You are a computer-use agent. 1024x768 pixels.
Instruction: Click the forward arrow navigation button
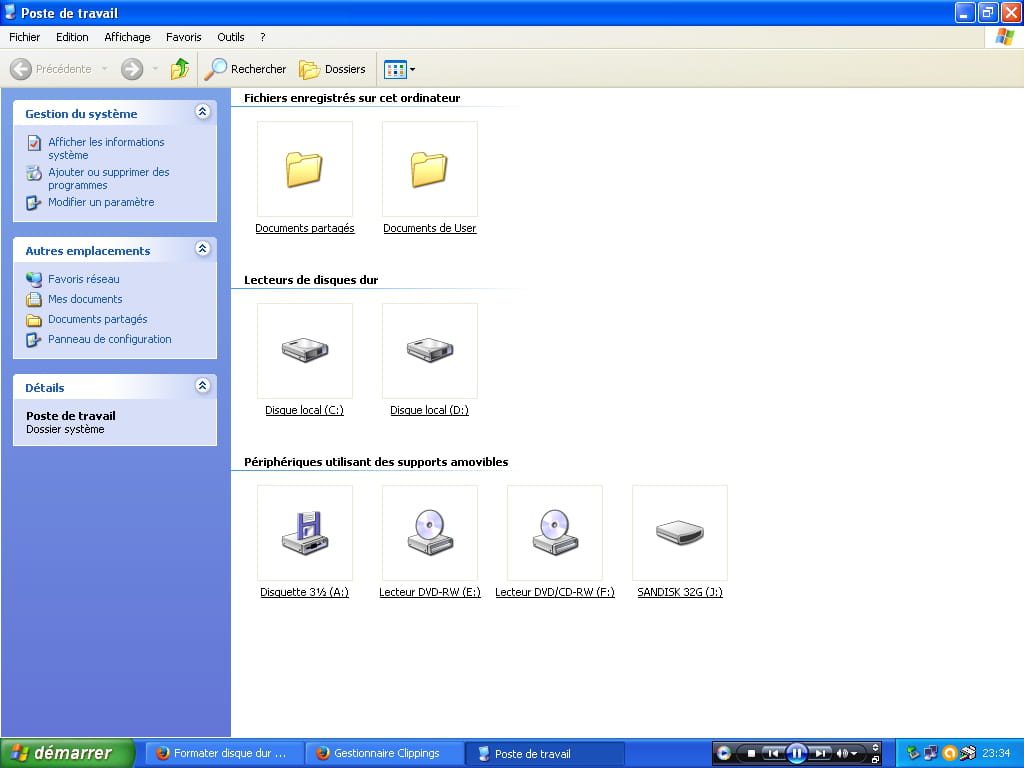(132, 69)
